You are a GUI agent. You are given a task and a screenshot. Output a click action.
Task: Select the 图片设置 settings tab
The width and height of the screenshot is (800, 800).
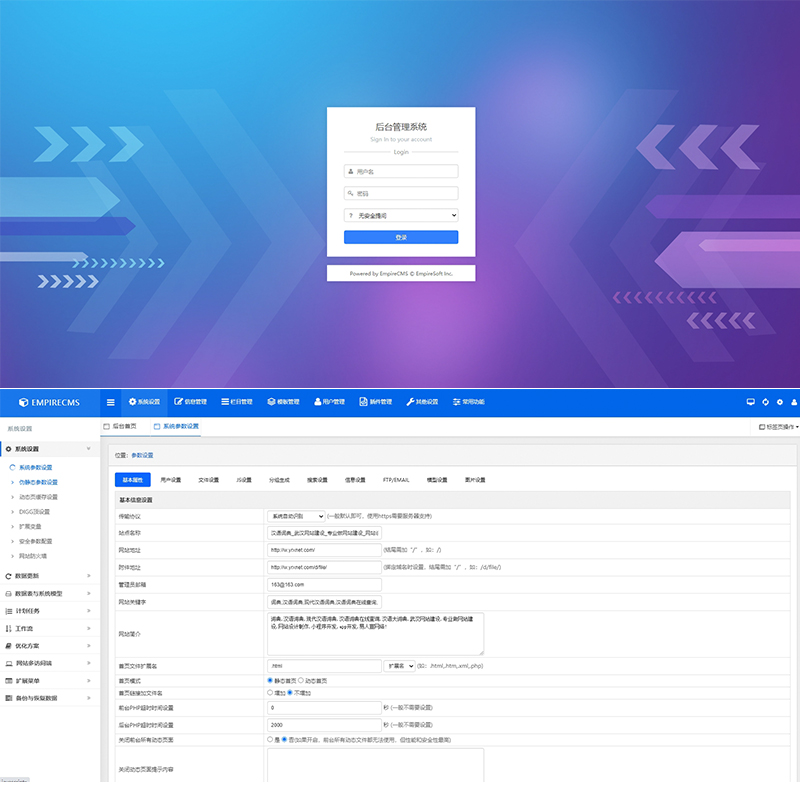[x=476, y=480]
